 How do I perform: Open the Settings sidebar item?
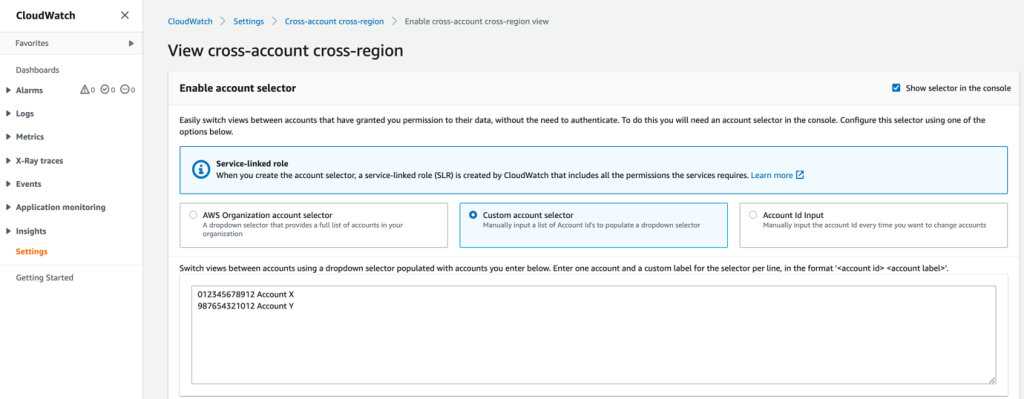click(x=31, y=251)
